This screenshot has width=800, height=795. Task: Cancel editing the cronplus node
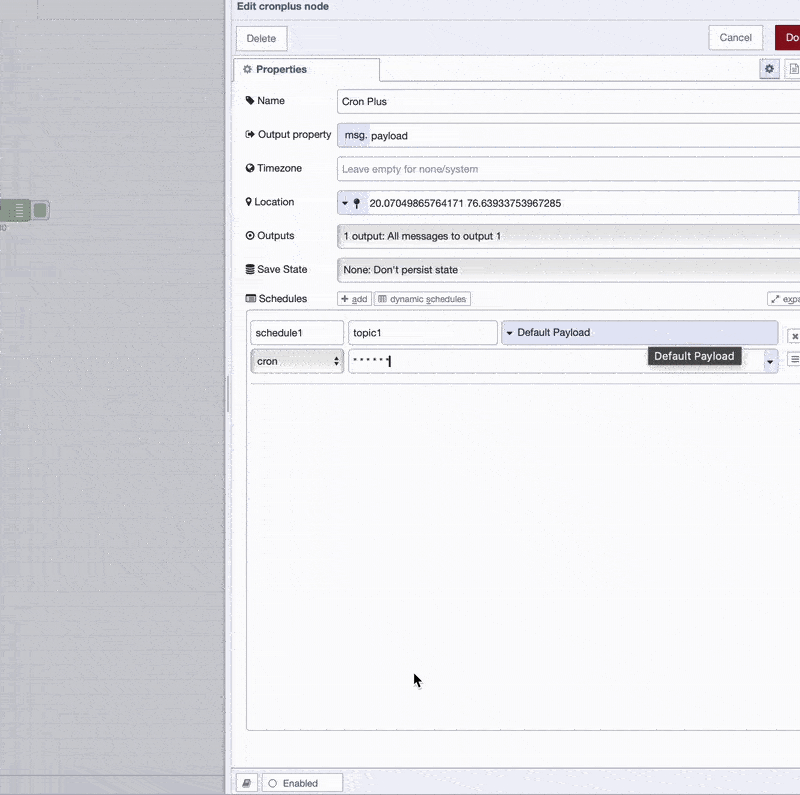(x=735, y=37)
